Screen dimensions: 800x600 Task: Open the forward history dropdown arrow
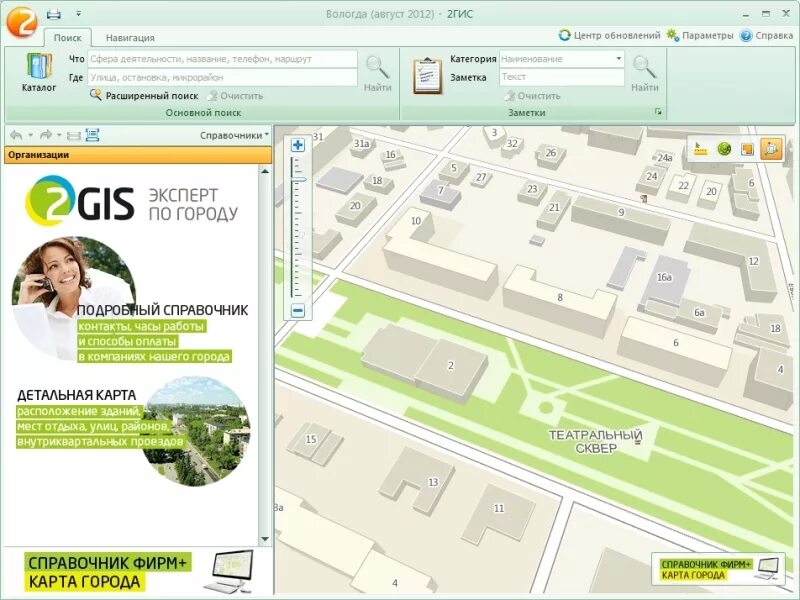(60, 135)
